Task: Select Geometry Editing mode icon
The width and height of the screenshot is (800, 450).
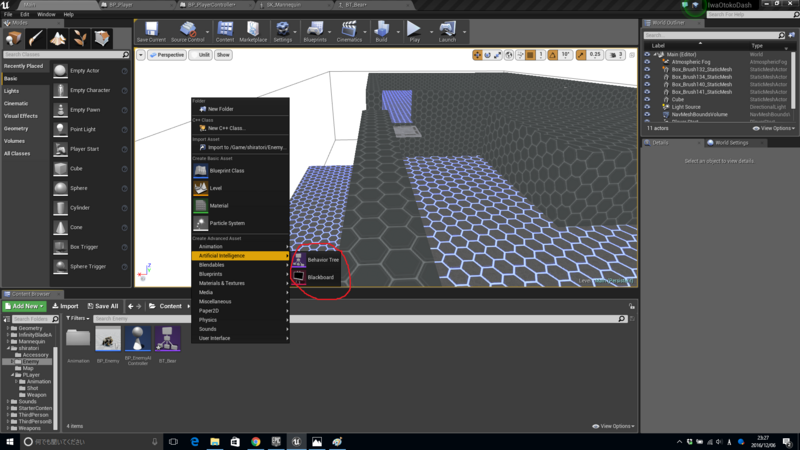Action: click(102, 38)
